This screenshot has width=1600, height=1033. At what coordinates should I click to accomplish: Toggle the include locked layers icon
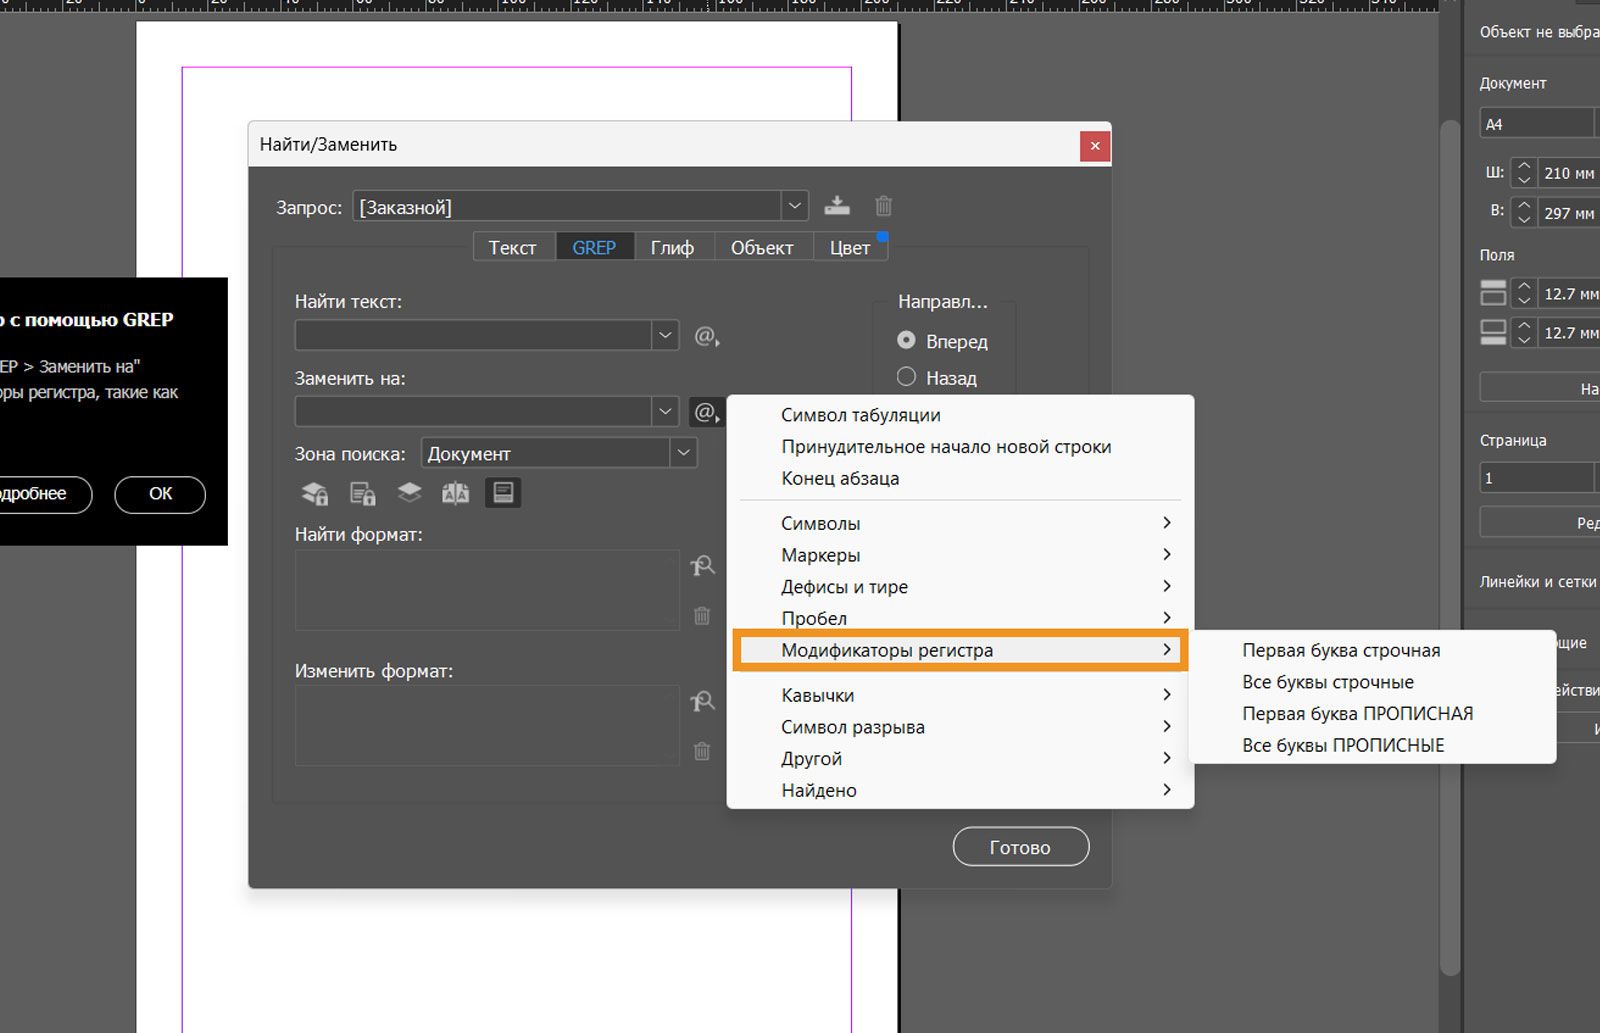[x=315, y=493]
